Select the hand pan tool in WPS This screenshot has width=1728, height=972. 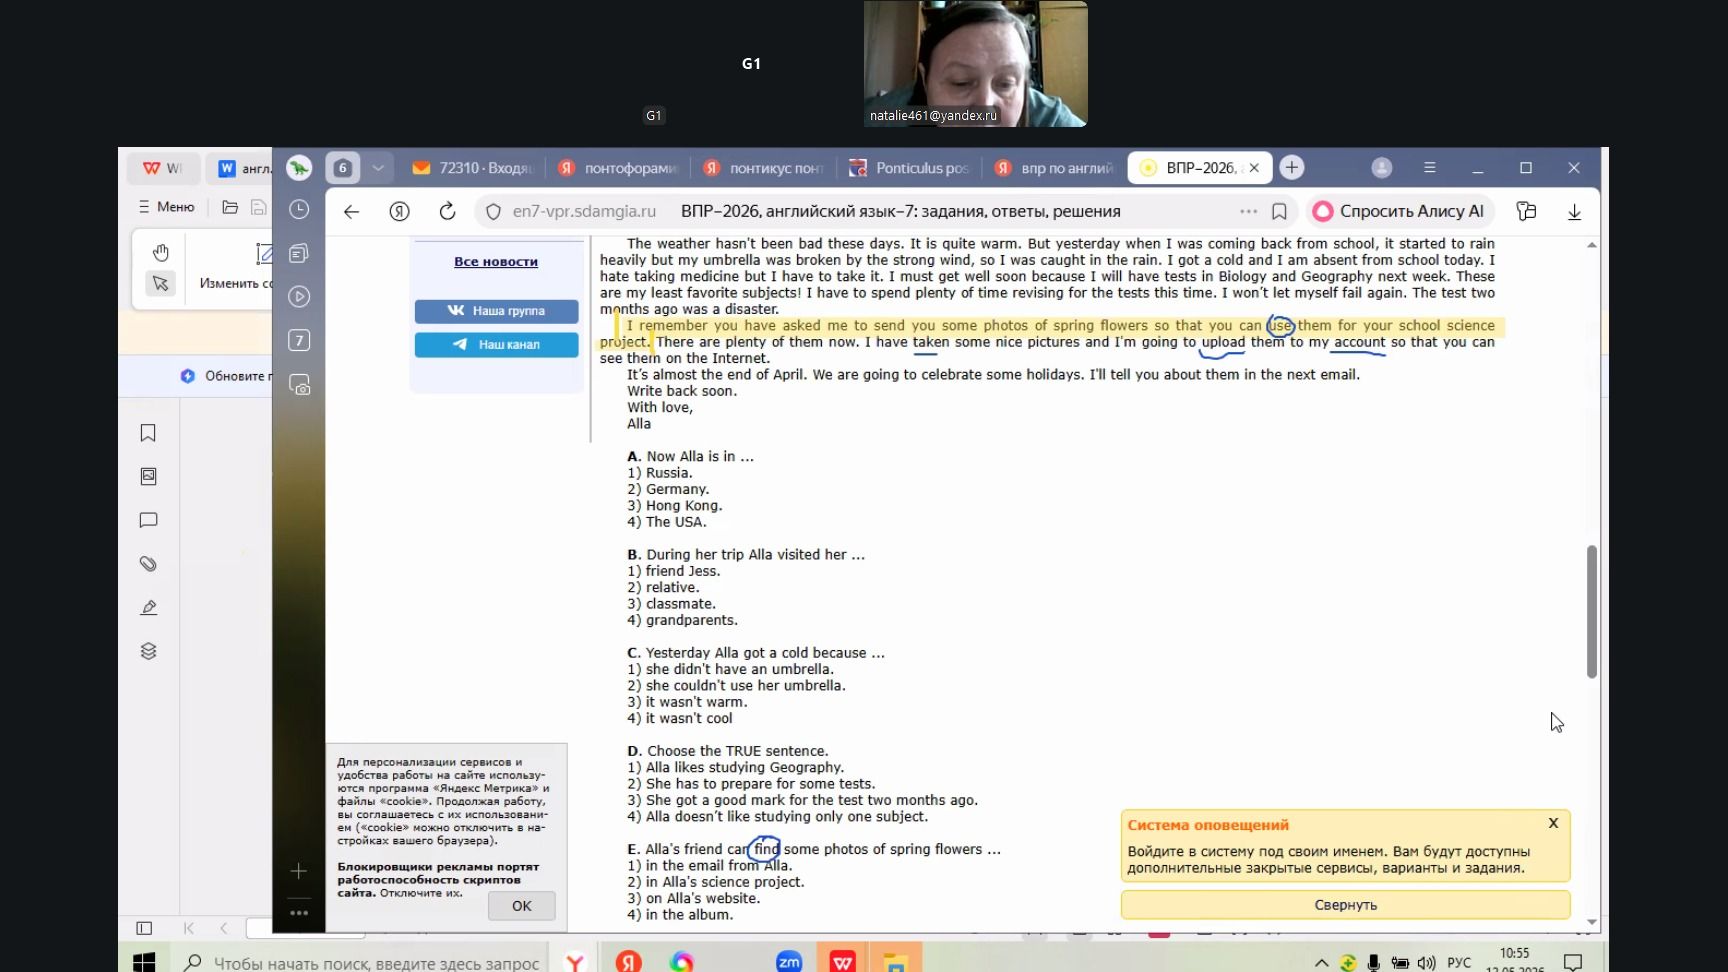click(x=160, y=252)
